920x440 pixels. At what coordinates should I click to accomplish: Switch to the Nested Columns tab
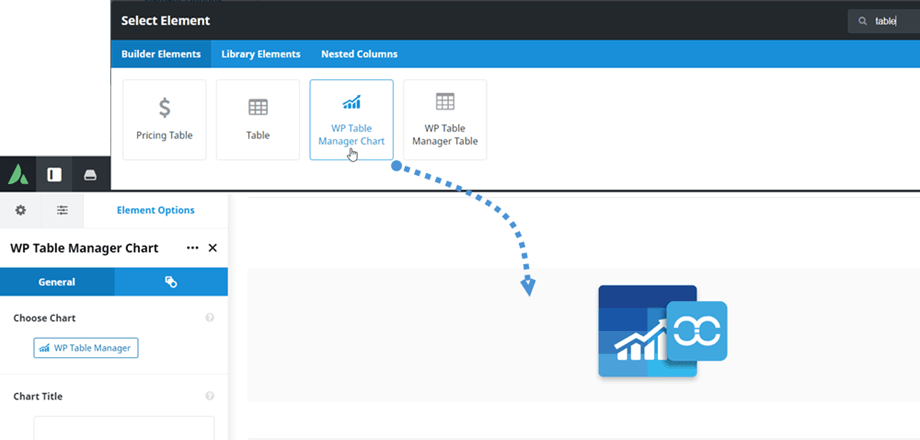tap(359, 54)
